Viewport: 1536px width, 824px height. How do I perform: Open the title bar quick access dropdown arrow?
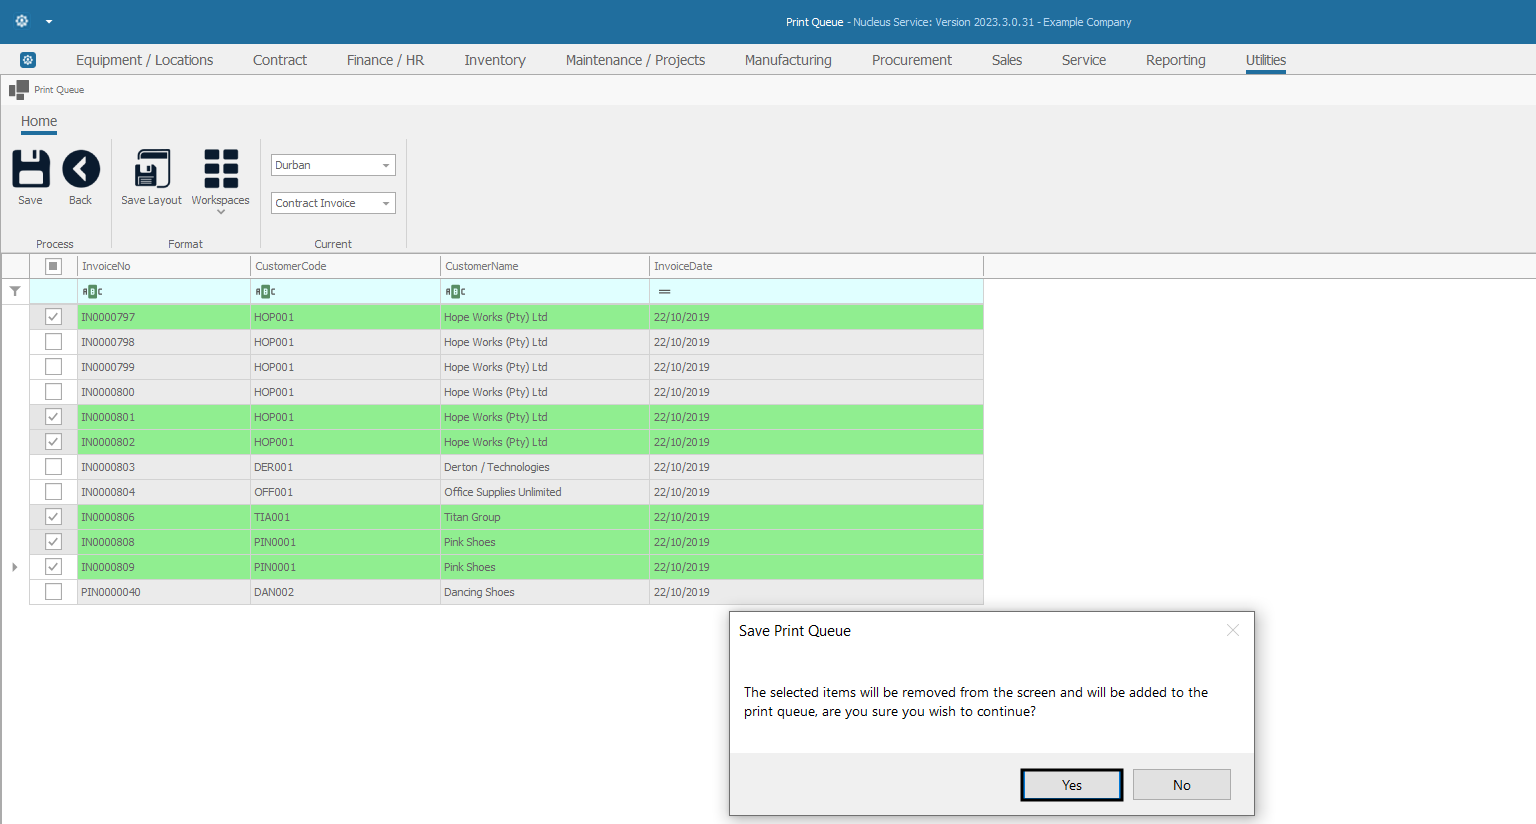click(x=49, y=21)
